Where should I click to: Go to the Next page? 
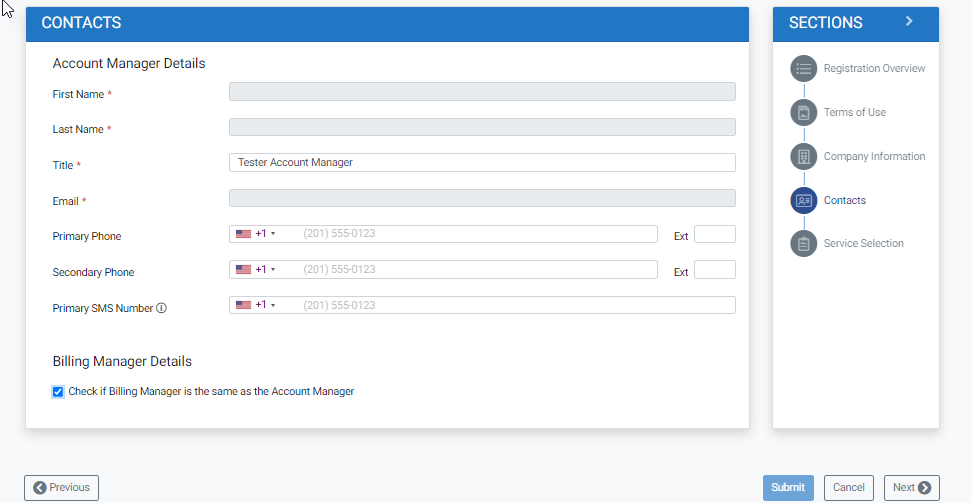point(911,488)
